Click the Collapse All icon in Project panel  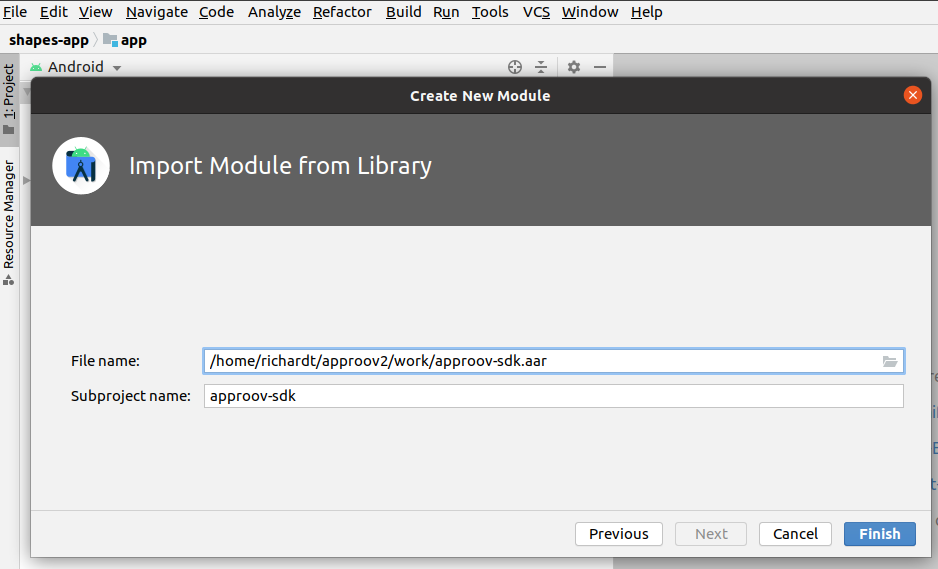click(x=541, y=67)
